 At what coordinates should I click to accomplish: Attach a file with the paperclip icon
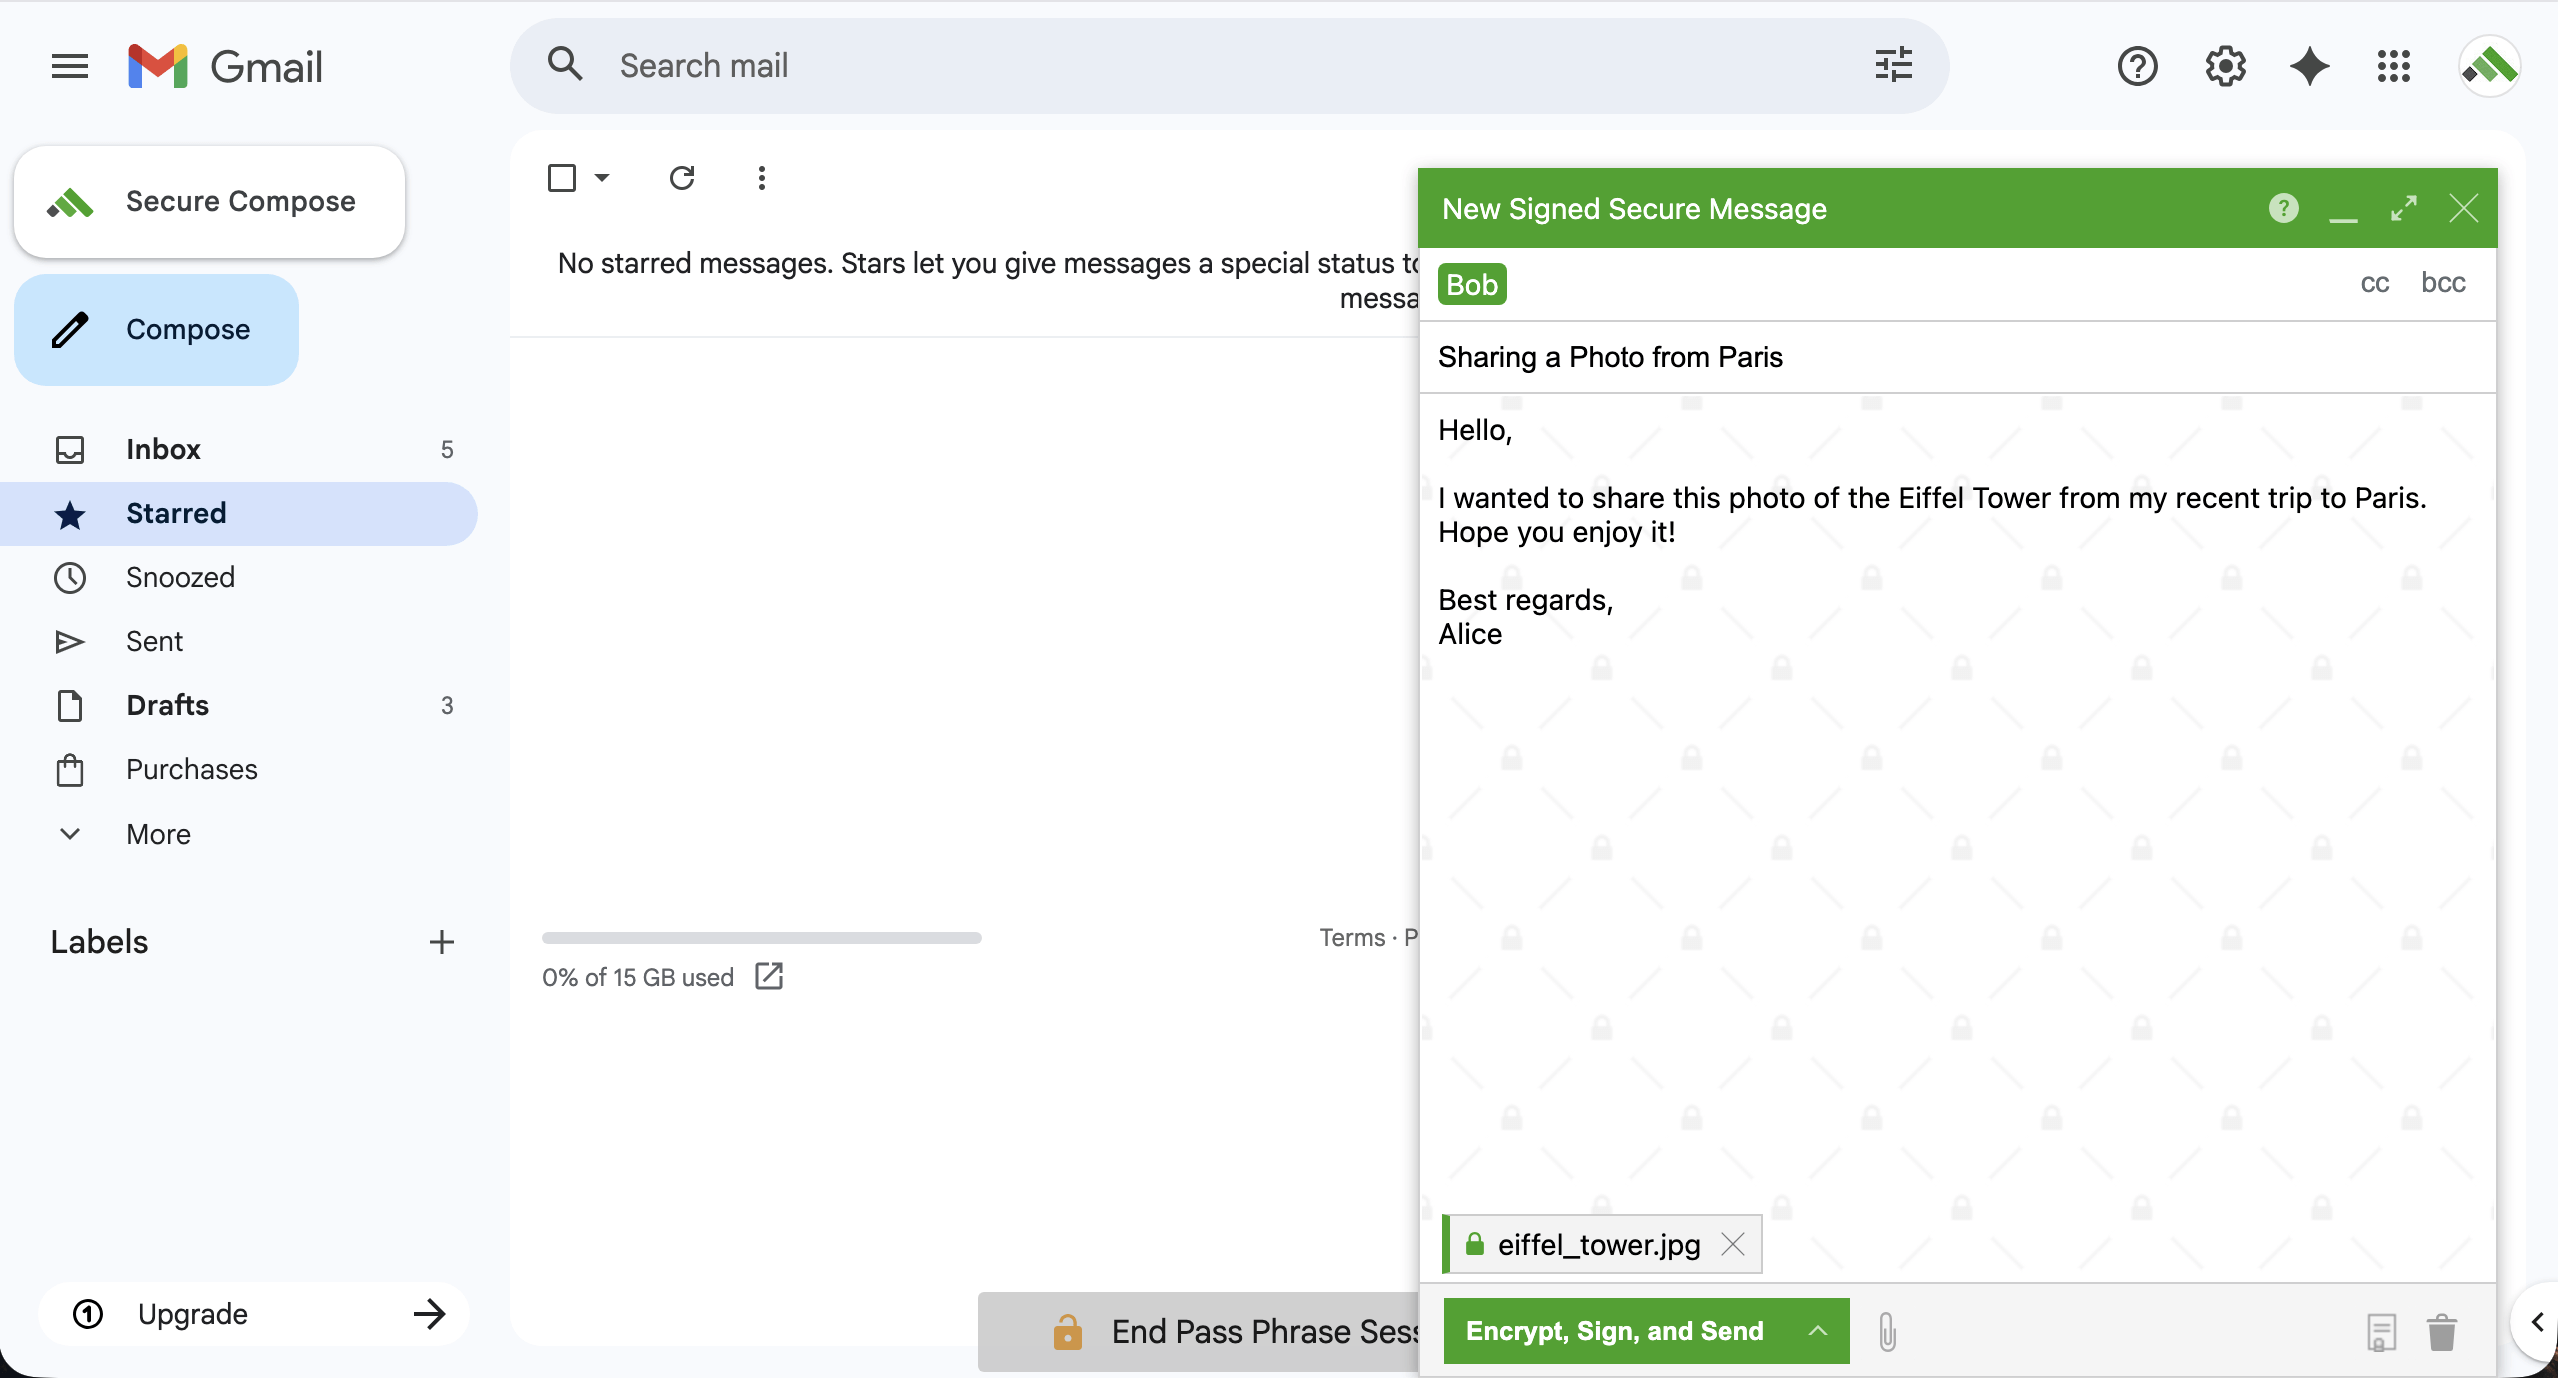click(1886, 1331)
